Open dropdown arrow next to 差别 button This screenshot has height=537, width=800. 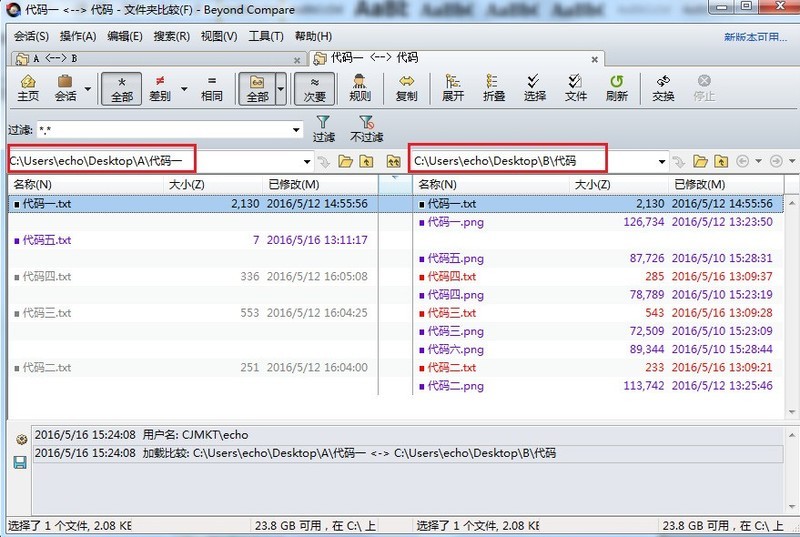pos(184,89)
